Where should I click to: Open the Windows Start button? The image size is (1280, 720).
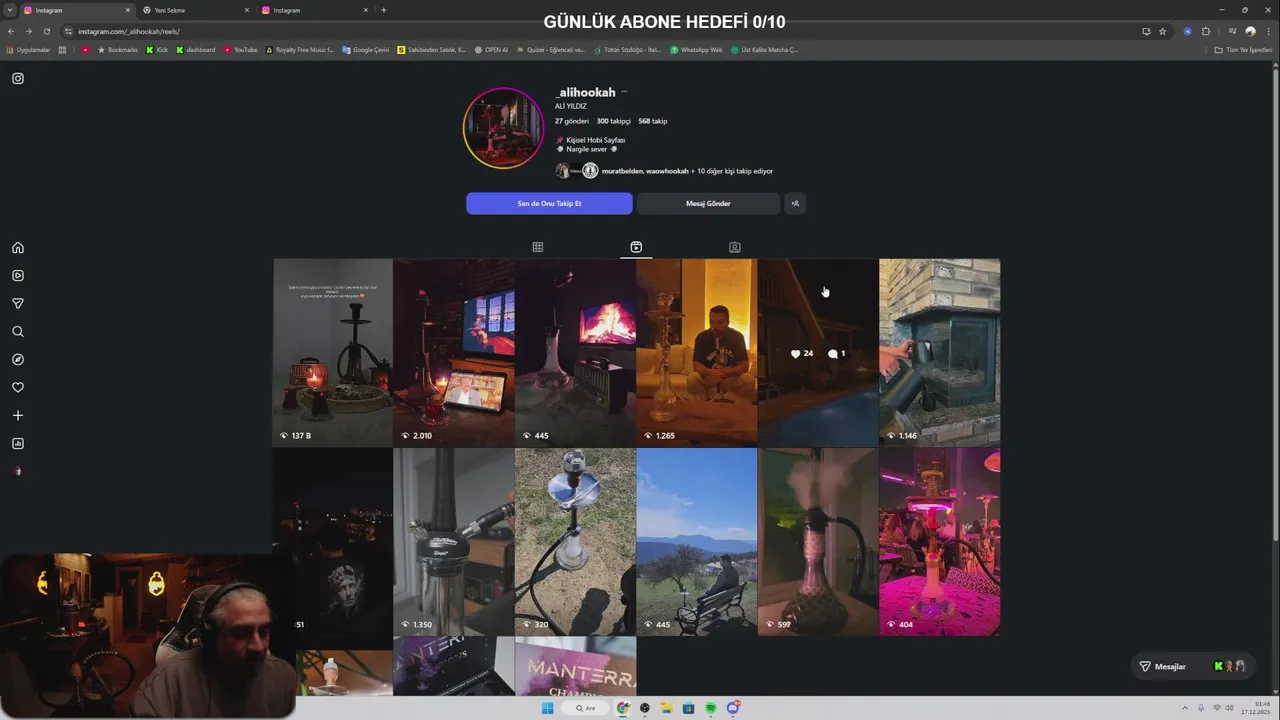tap(547, 708)
